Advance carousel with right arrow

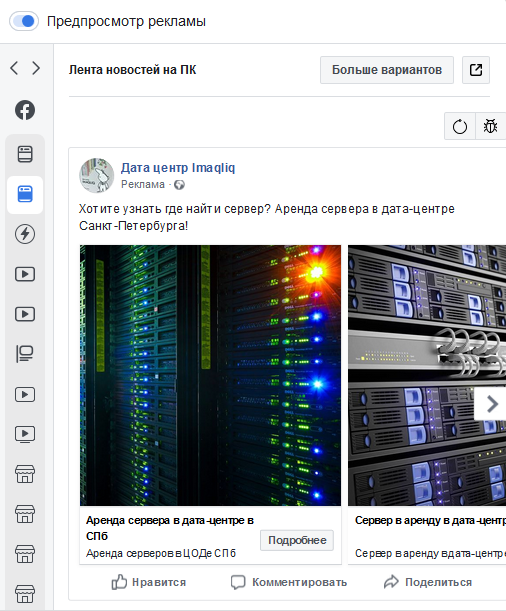492,404
